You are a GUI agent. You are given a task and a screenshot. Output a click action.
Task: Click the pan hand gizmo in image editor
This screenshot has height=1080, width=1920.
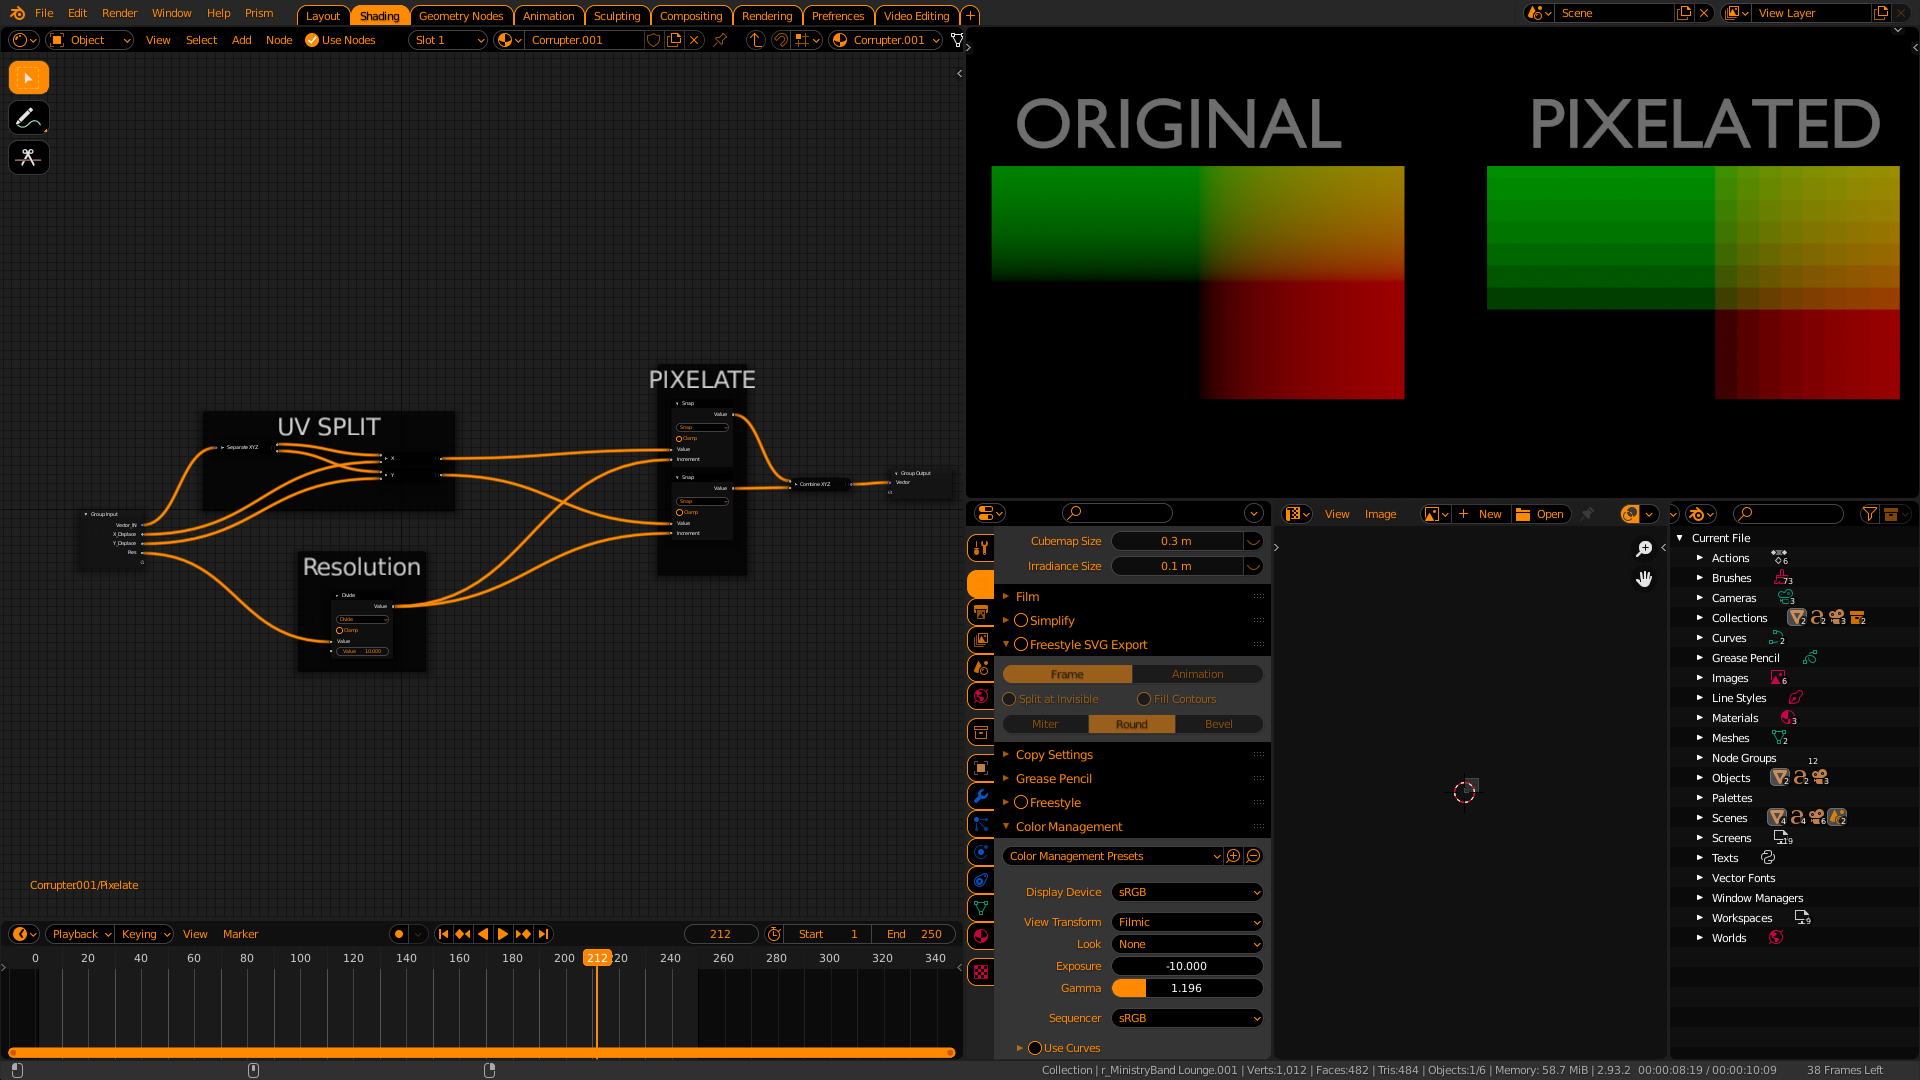[x=1644, y=579]
